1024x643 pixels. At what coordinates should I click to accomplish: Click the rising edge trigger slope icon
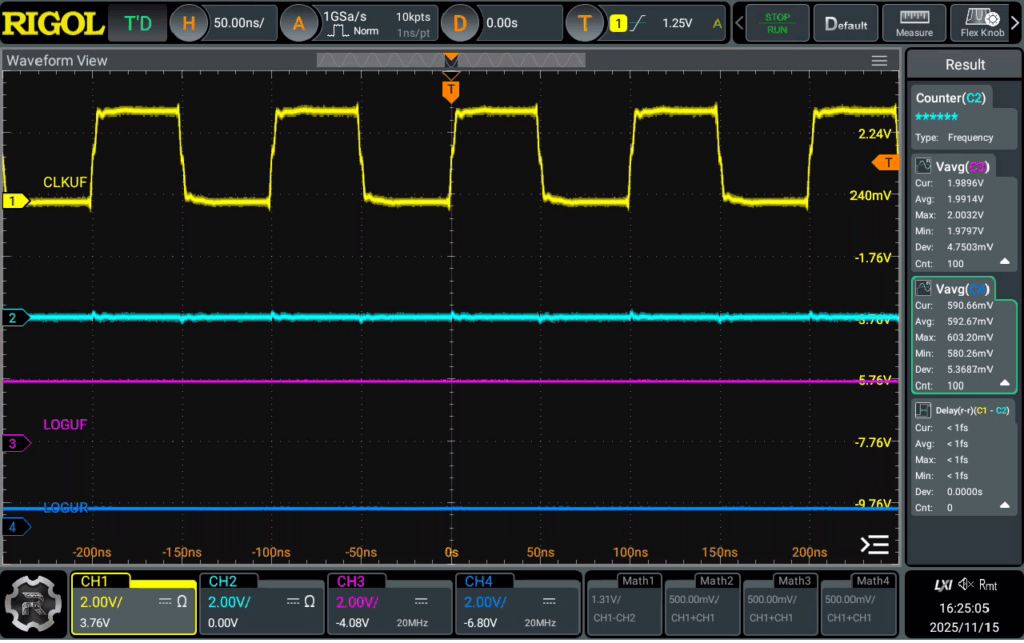[x=637, y=24]
